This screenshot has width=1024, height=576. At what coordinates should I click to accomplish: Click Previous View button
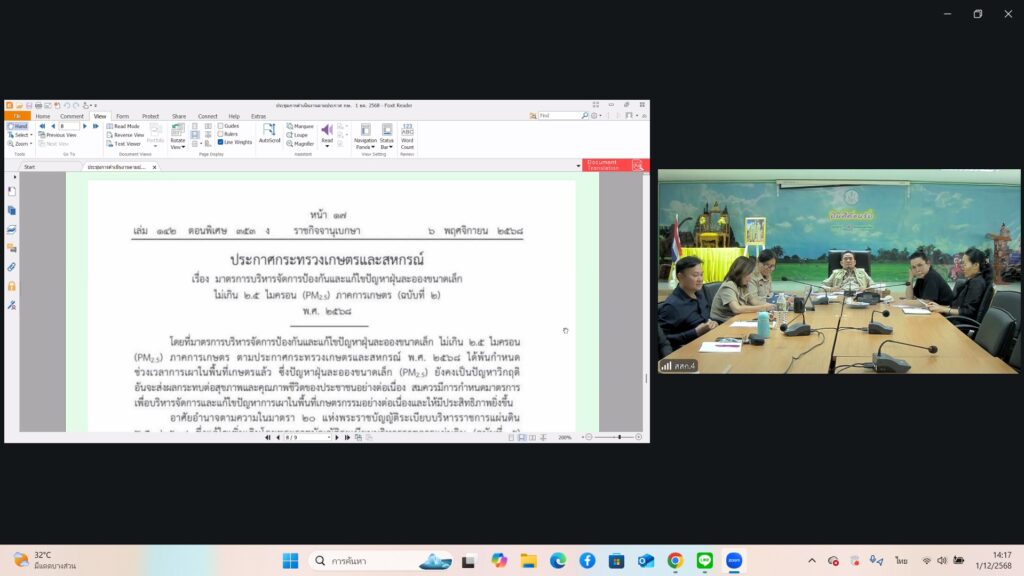pyautogui.click(x=59, y=135)
